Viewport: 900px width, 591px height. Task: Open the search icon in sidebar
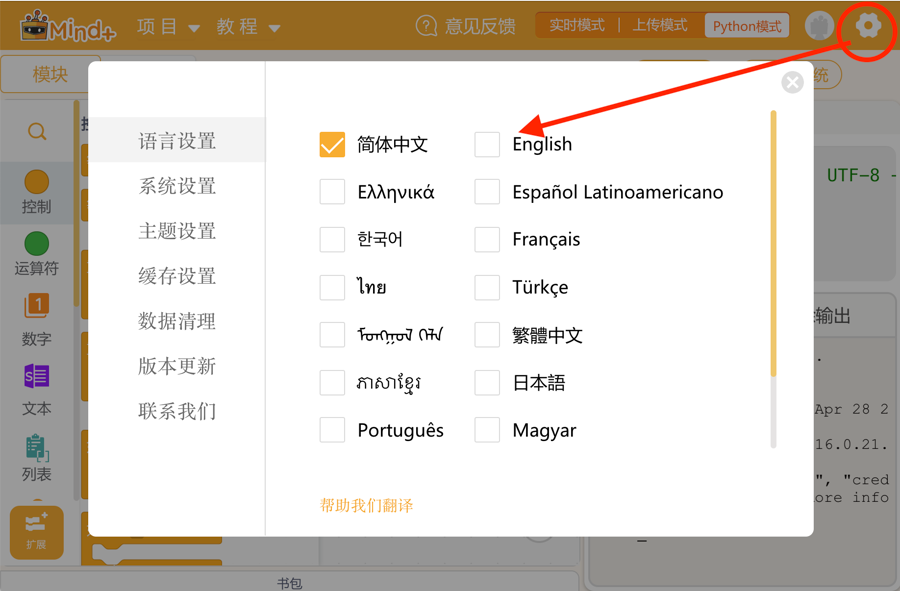tap(37, 132)
